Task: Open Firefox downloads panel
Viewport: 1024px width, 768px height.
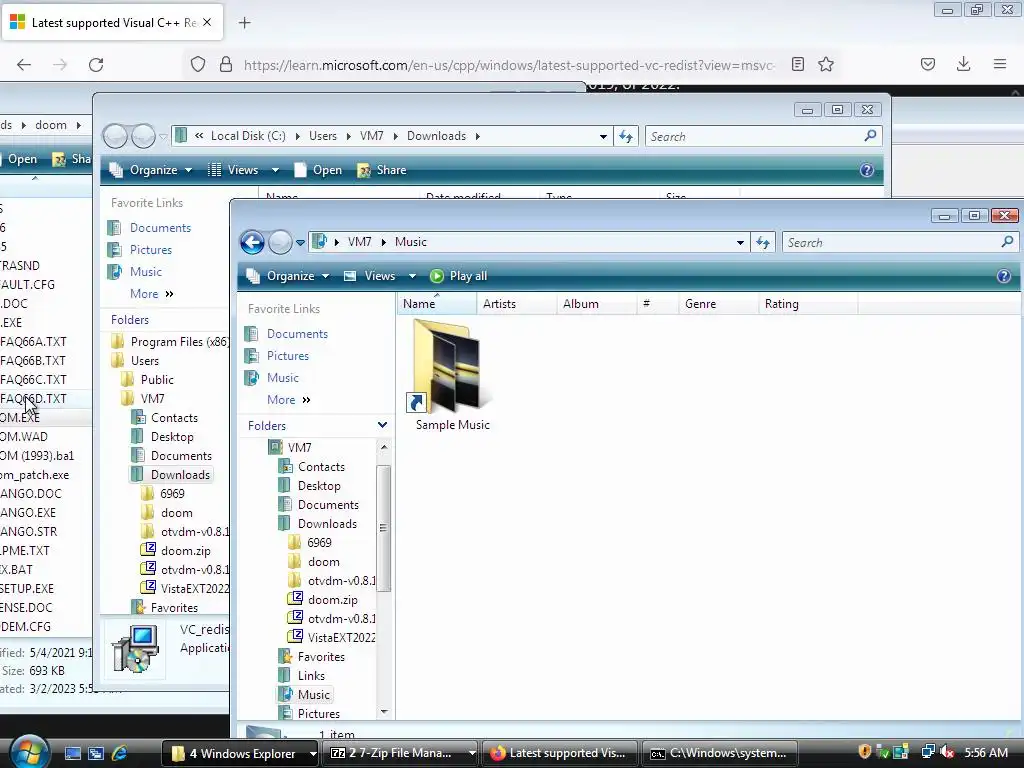Action: click(x=963, y=64)
